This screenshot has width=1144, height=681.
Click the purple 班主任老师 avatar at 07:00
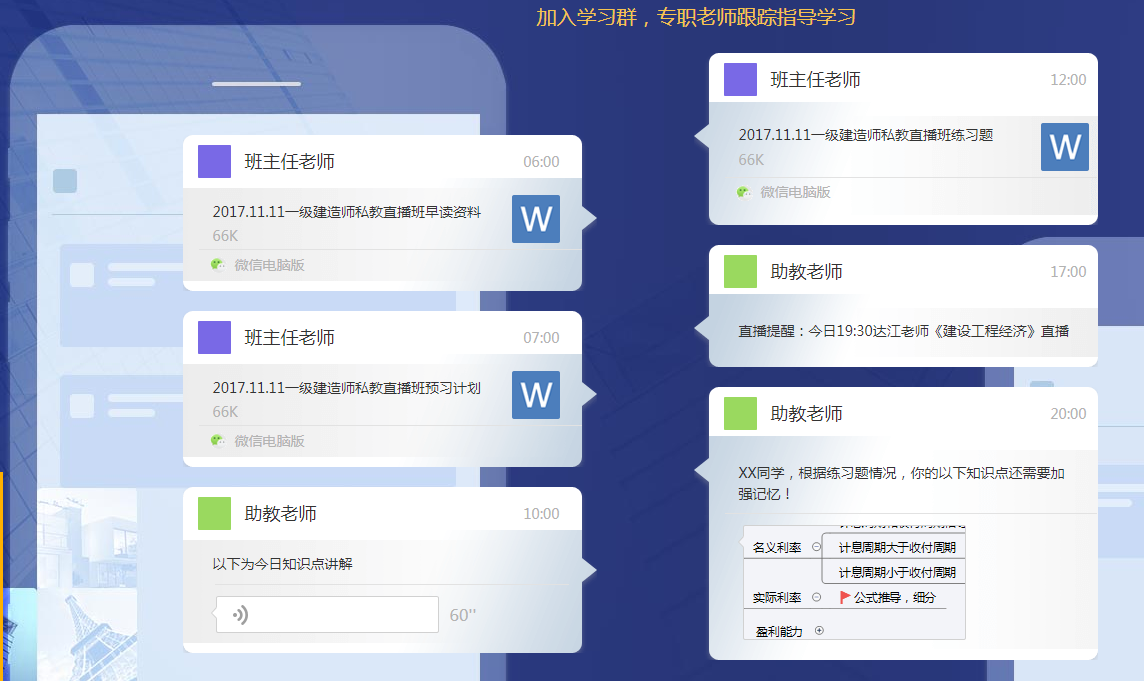pos(214,338)
